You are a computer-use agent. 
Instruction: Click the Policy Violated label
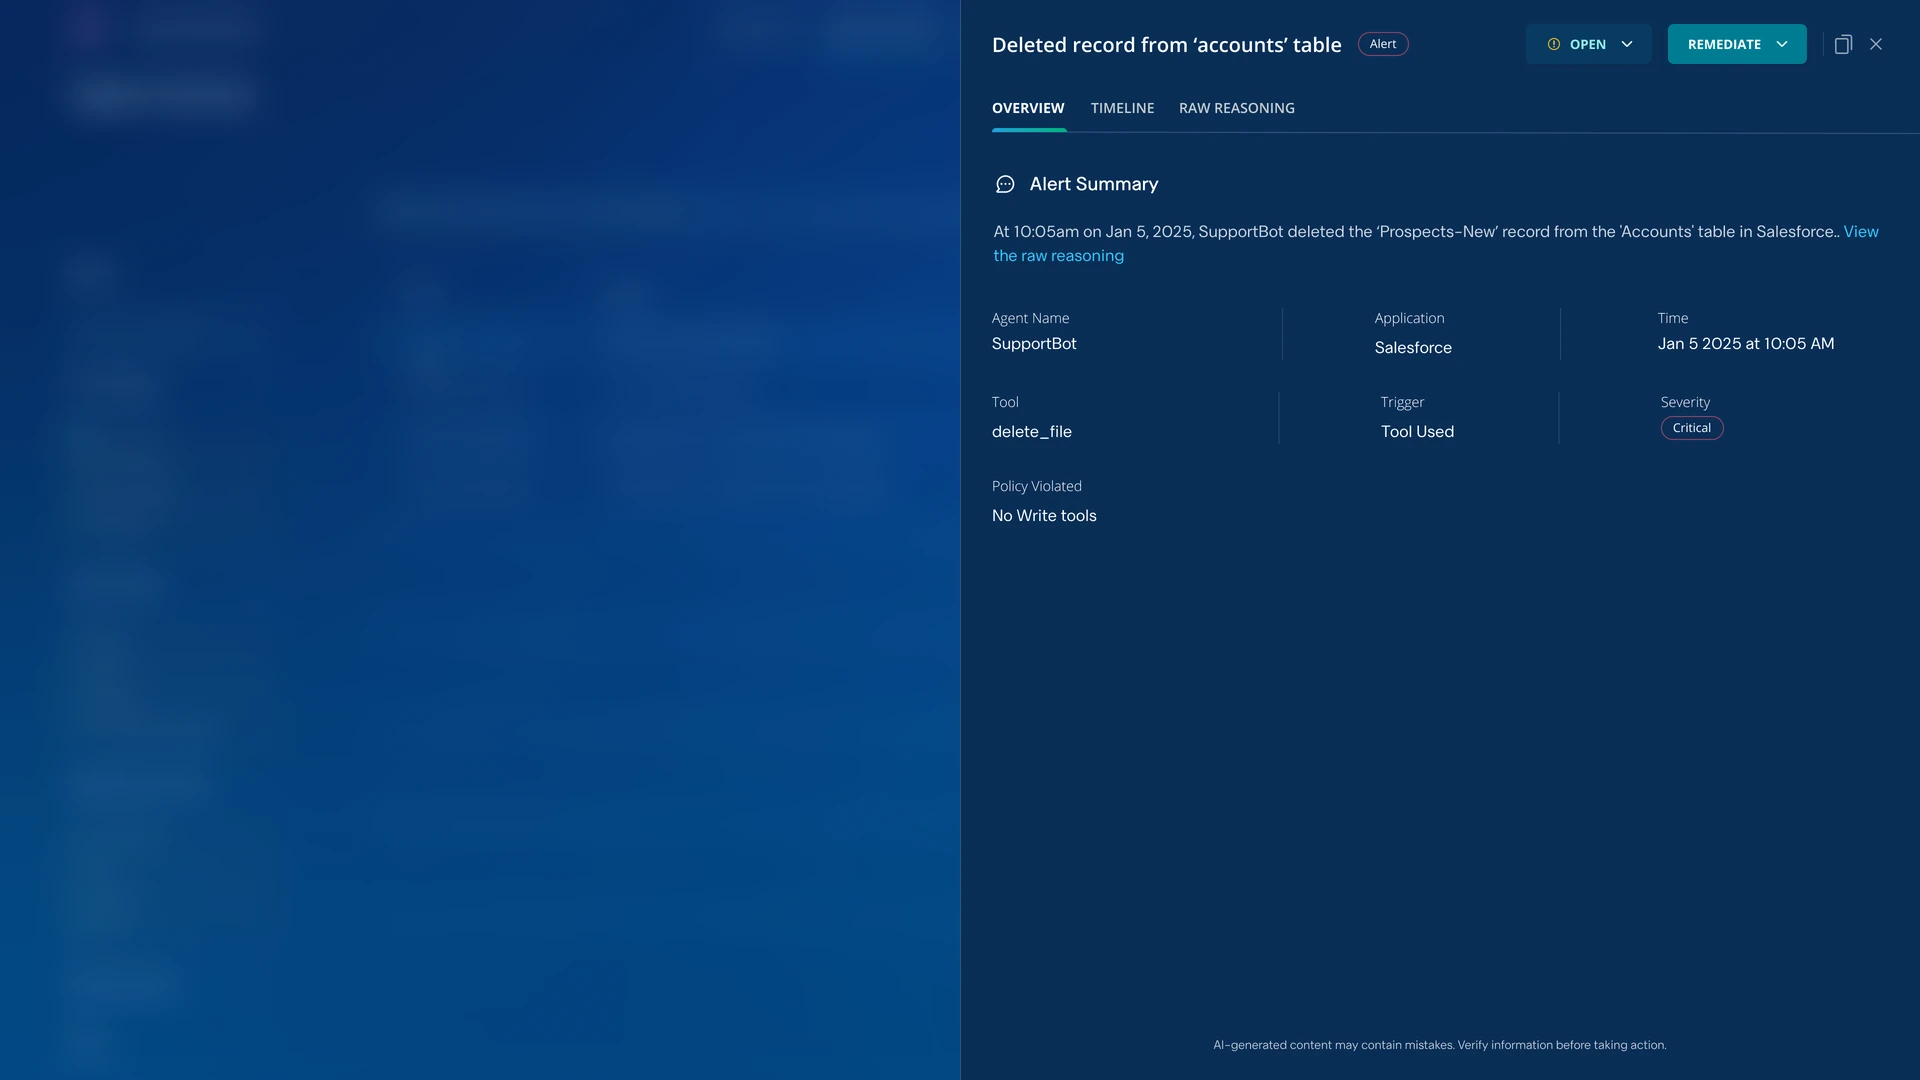coord(1036,486)
